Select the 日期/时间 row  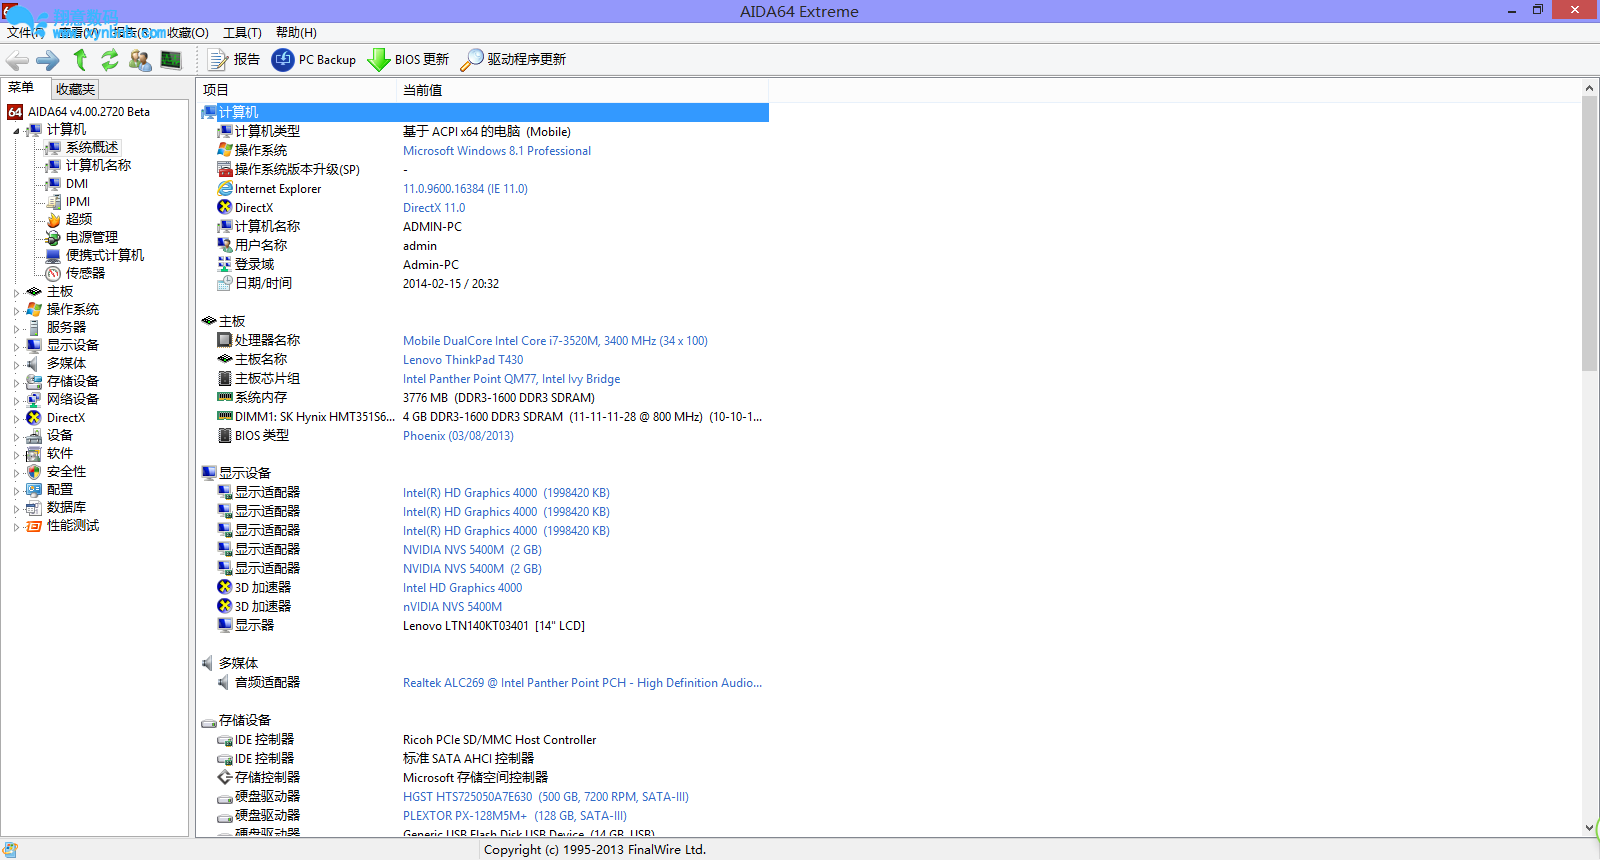(x=484, y=284)
